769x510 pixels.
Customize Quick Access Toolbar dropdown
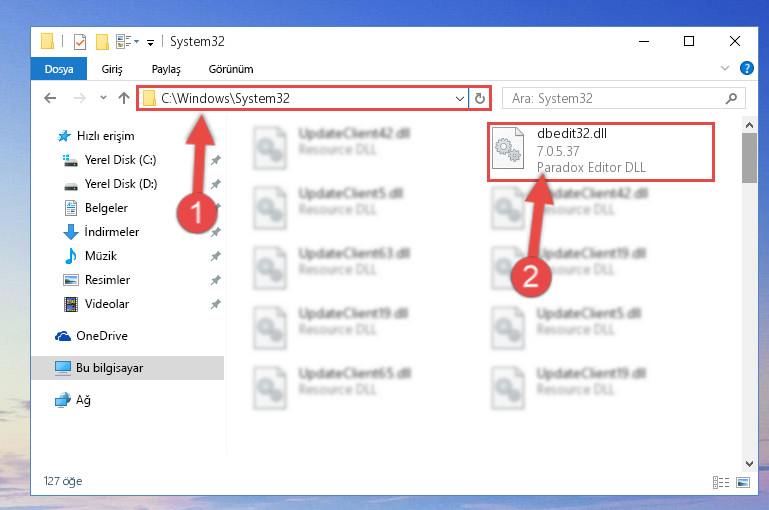[x=151, y=43]
